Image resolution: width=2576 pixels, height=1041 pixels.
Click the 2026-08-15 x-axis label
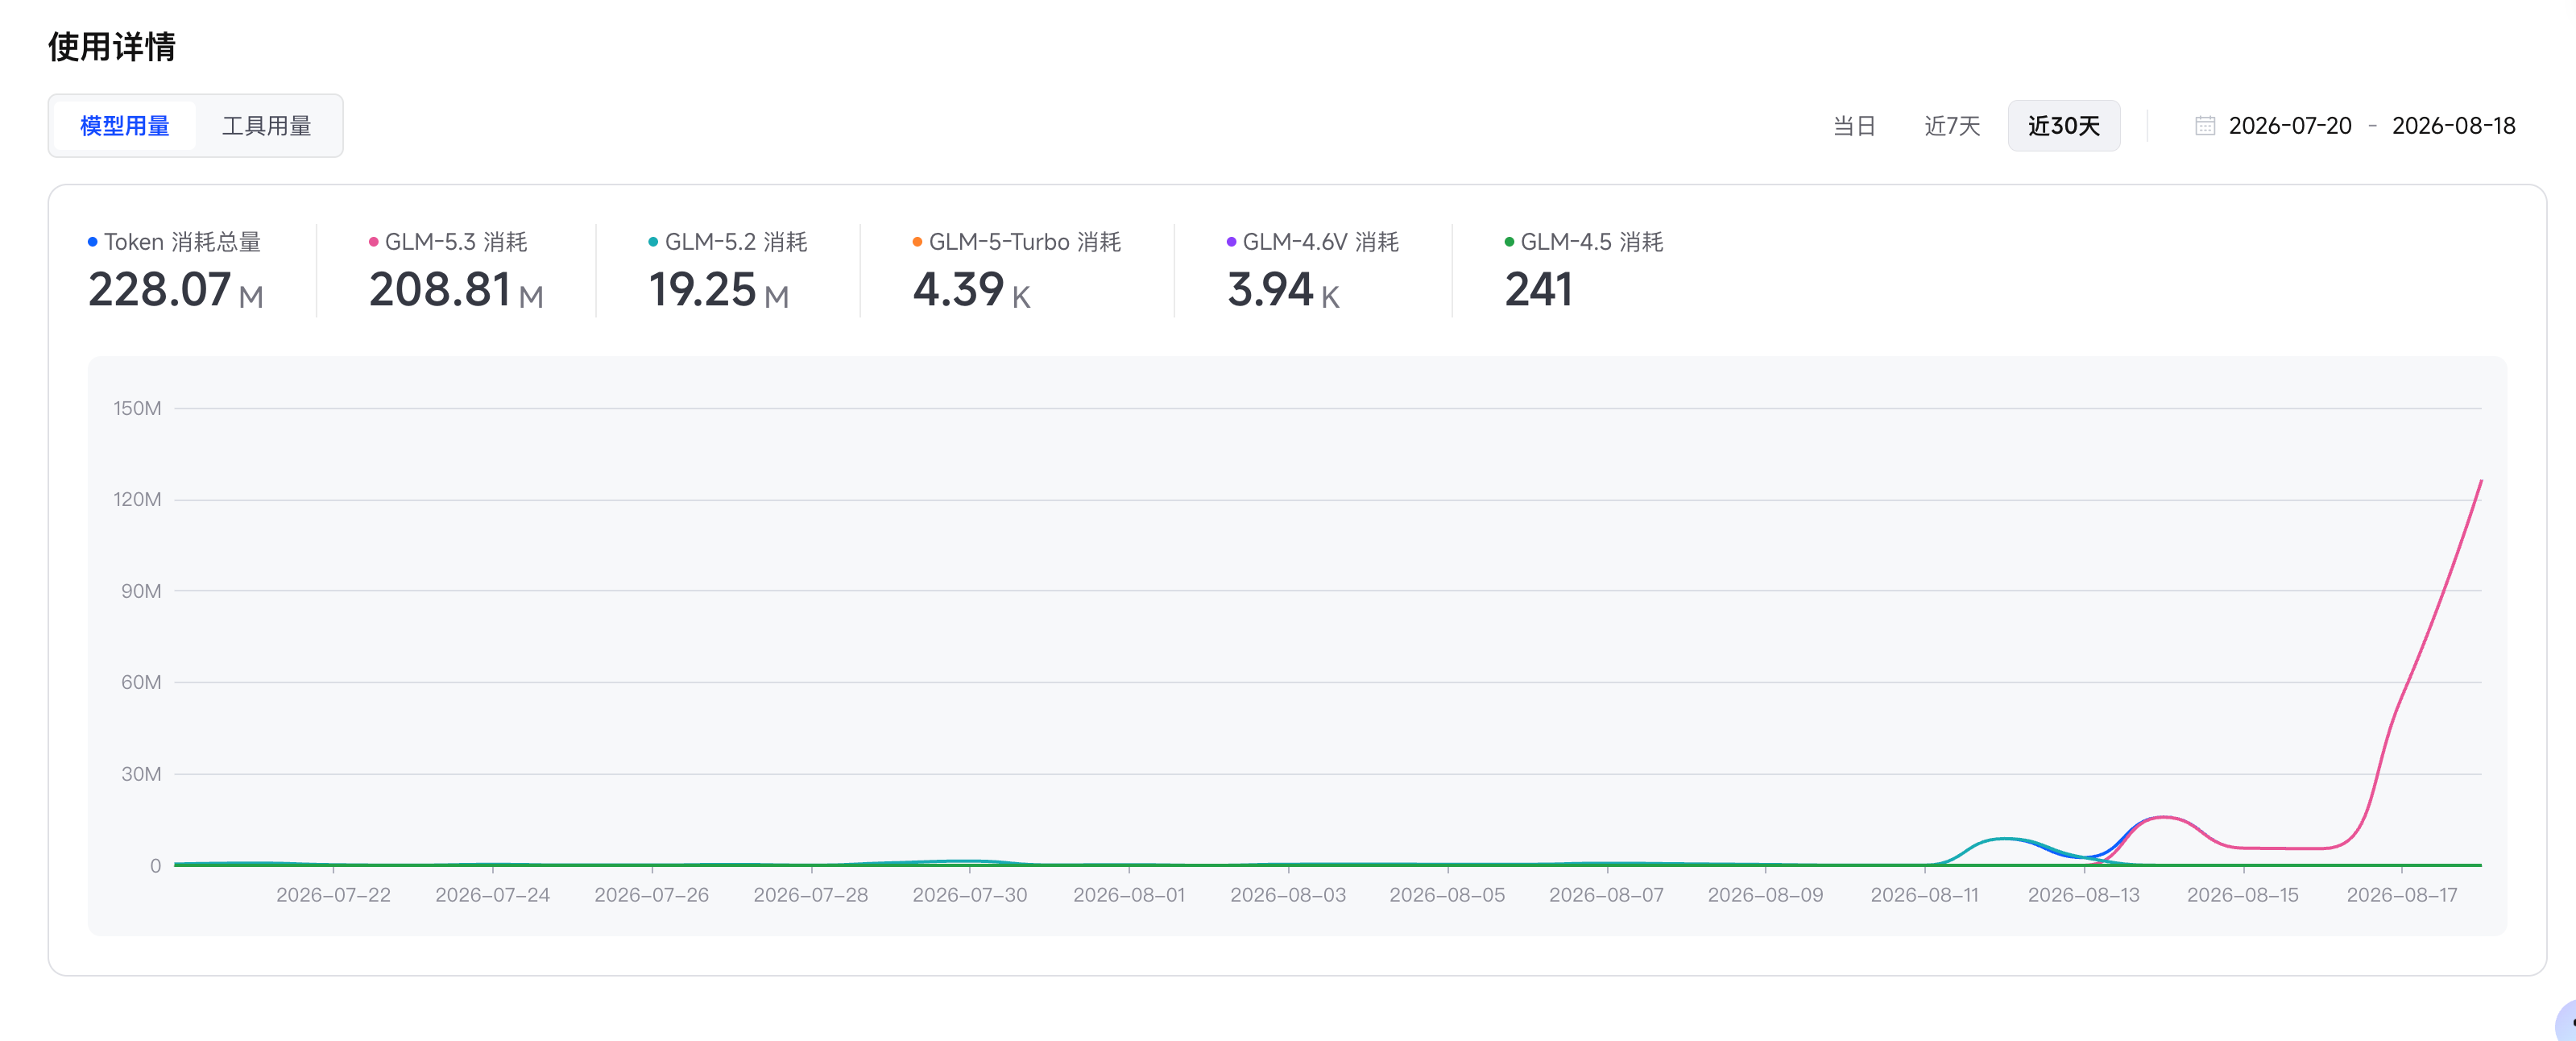click(2242, 895)
